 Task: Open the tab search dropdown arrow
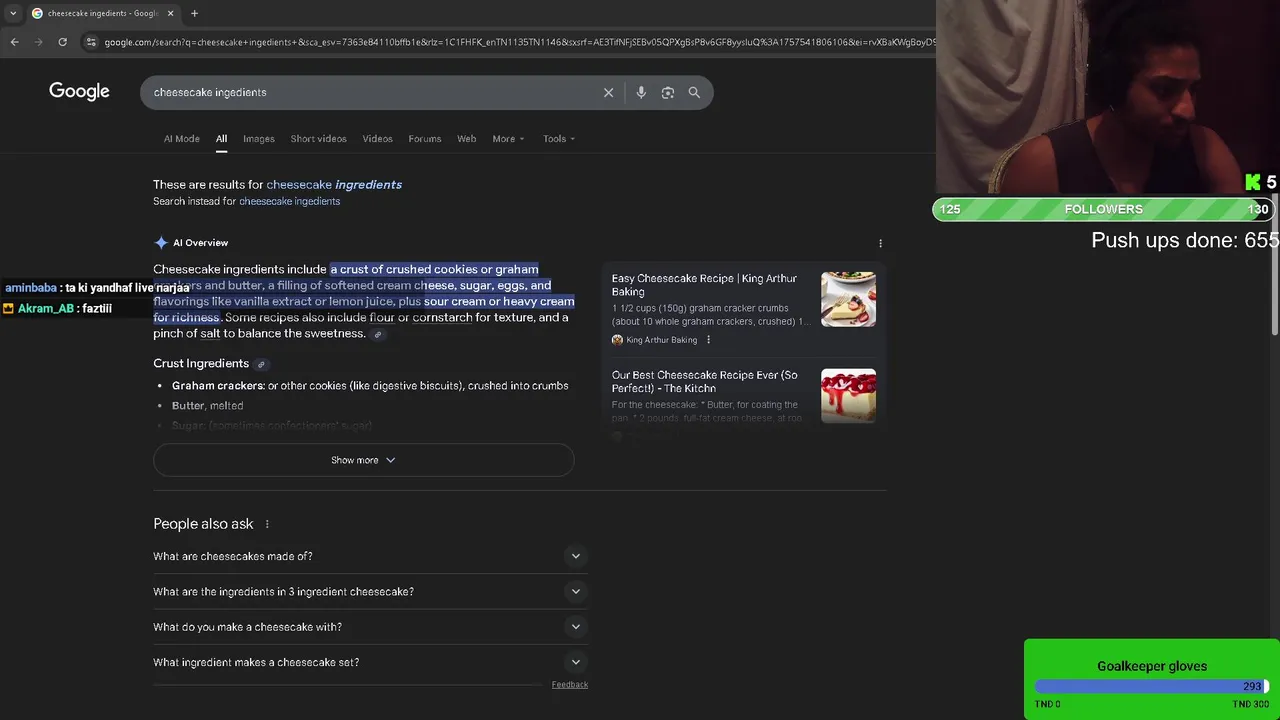pyautogui.click(x=12, y=13)
